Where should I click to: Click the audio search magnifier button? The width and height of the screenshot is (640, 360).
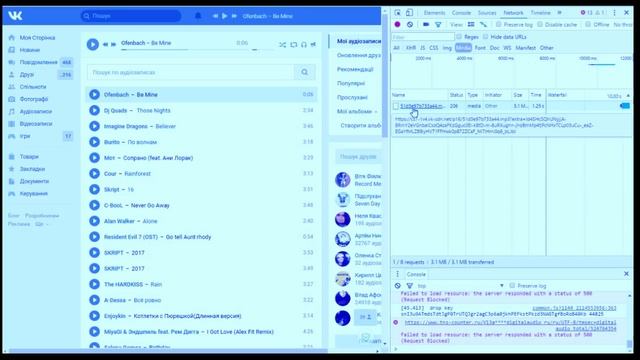point(304,72)
